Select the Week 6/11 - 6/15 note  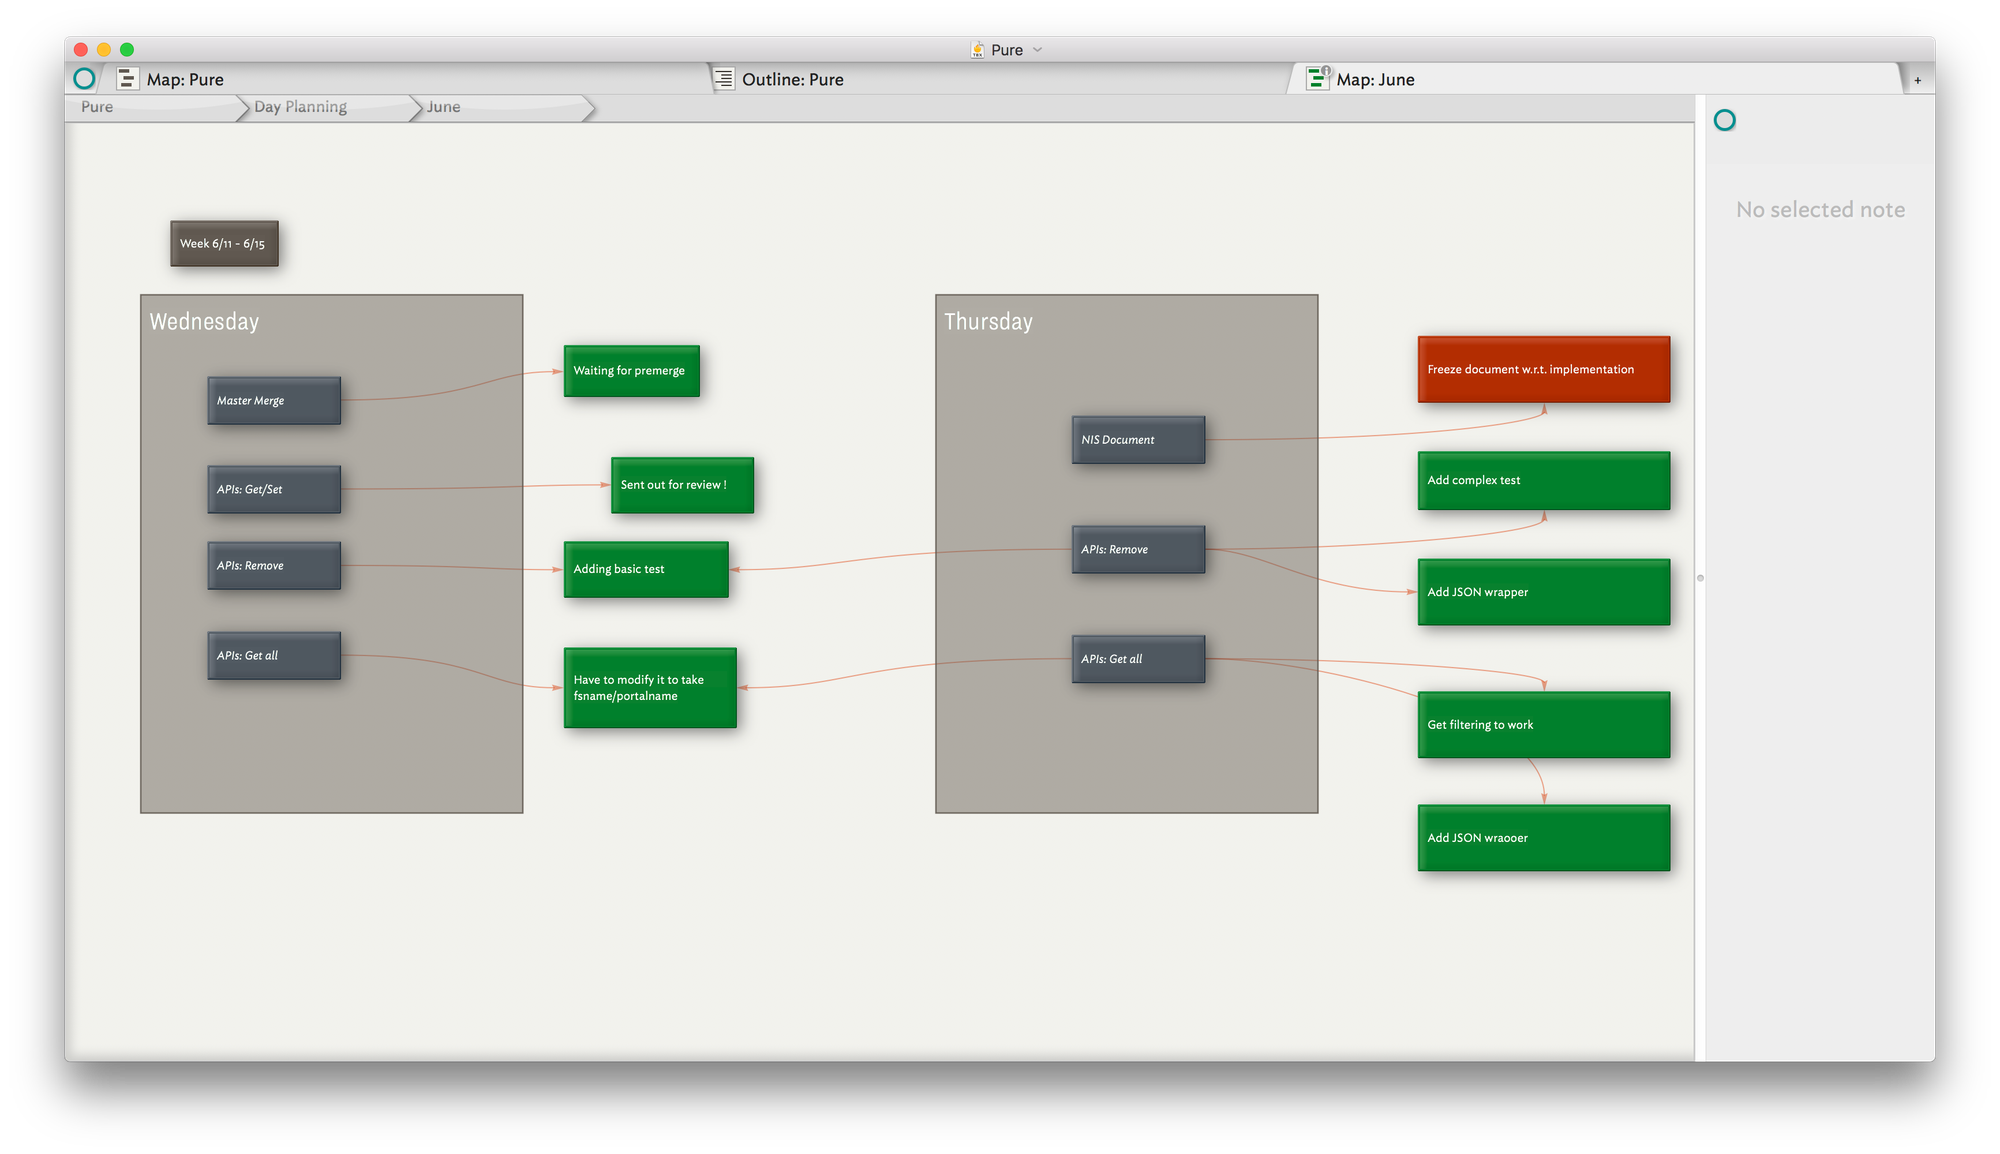(x=223, y=243)
